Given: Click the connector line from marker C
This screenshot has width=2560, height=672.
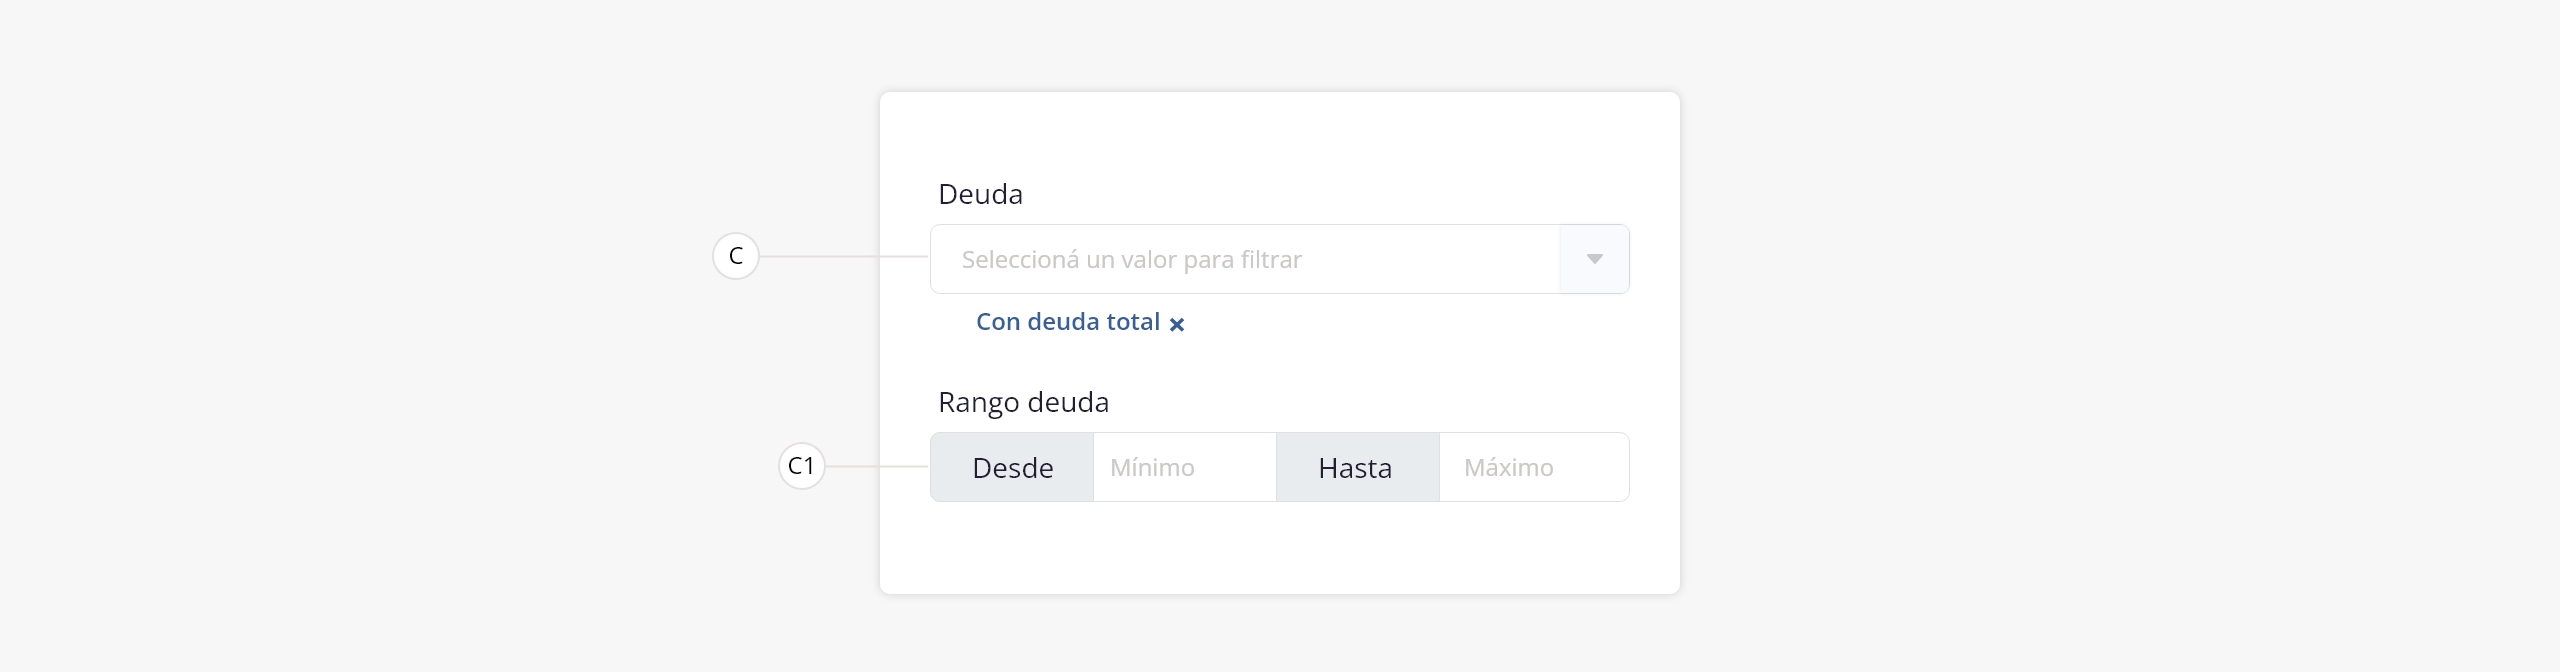Looking at the screenshot, I should pyautogui.click(x=845, y=257).
